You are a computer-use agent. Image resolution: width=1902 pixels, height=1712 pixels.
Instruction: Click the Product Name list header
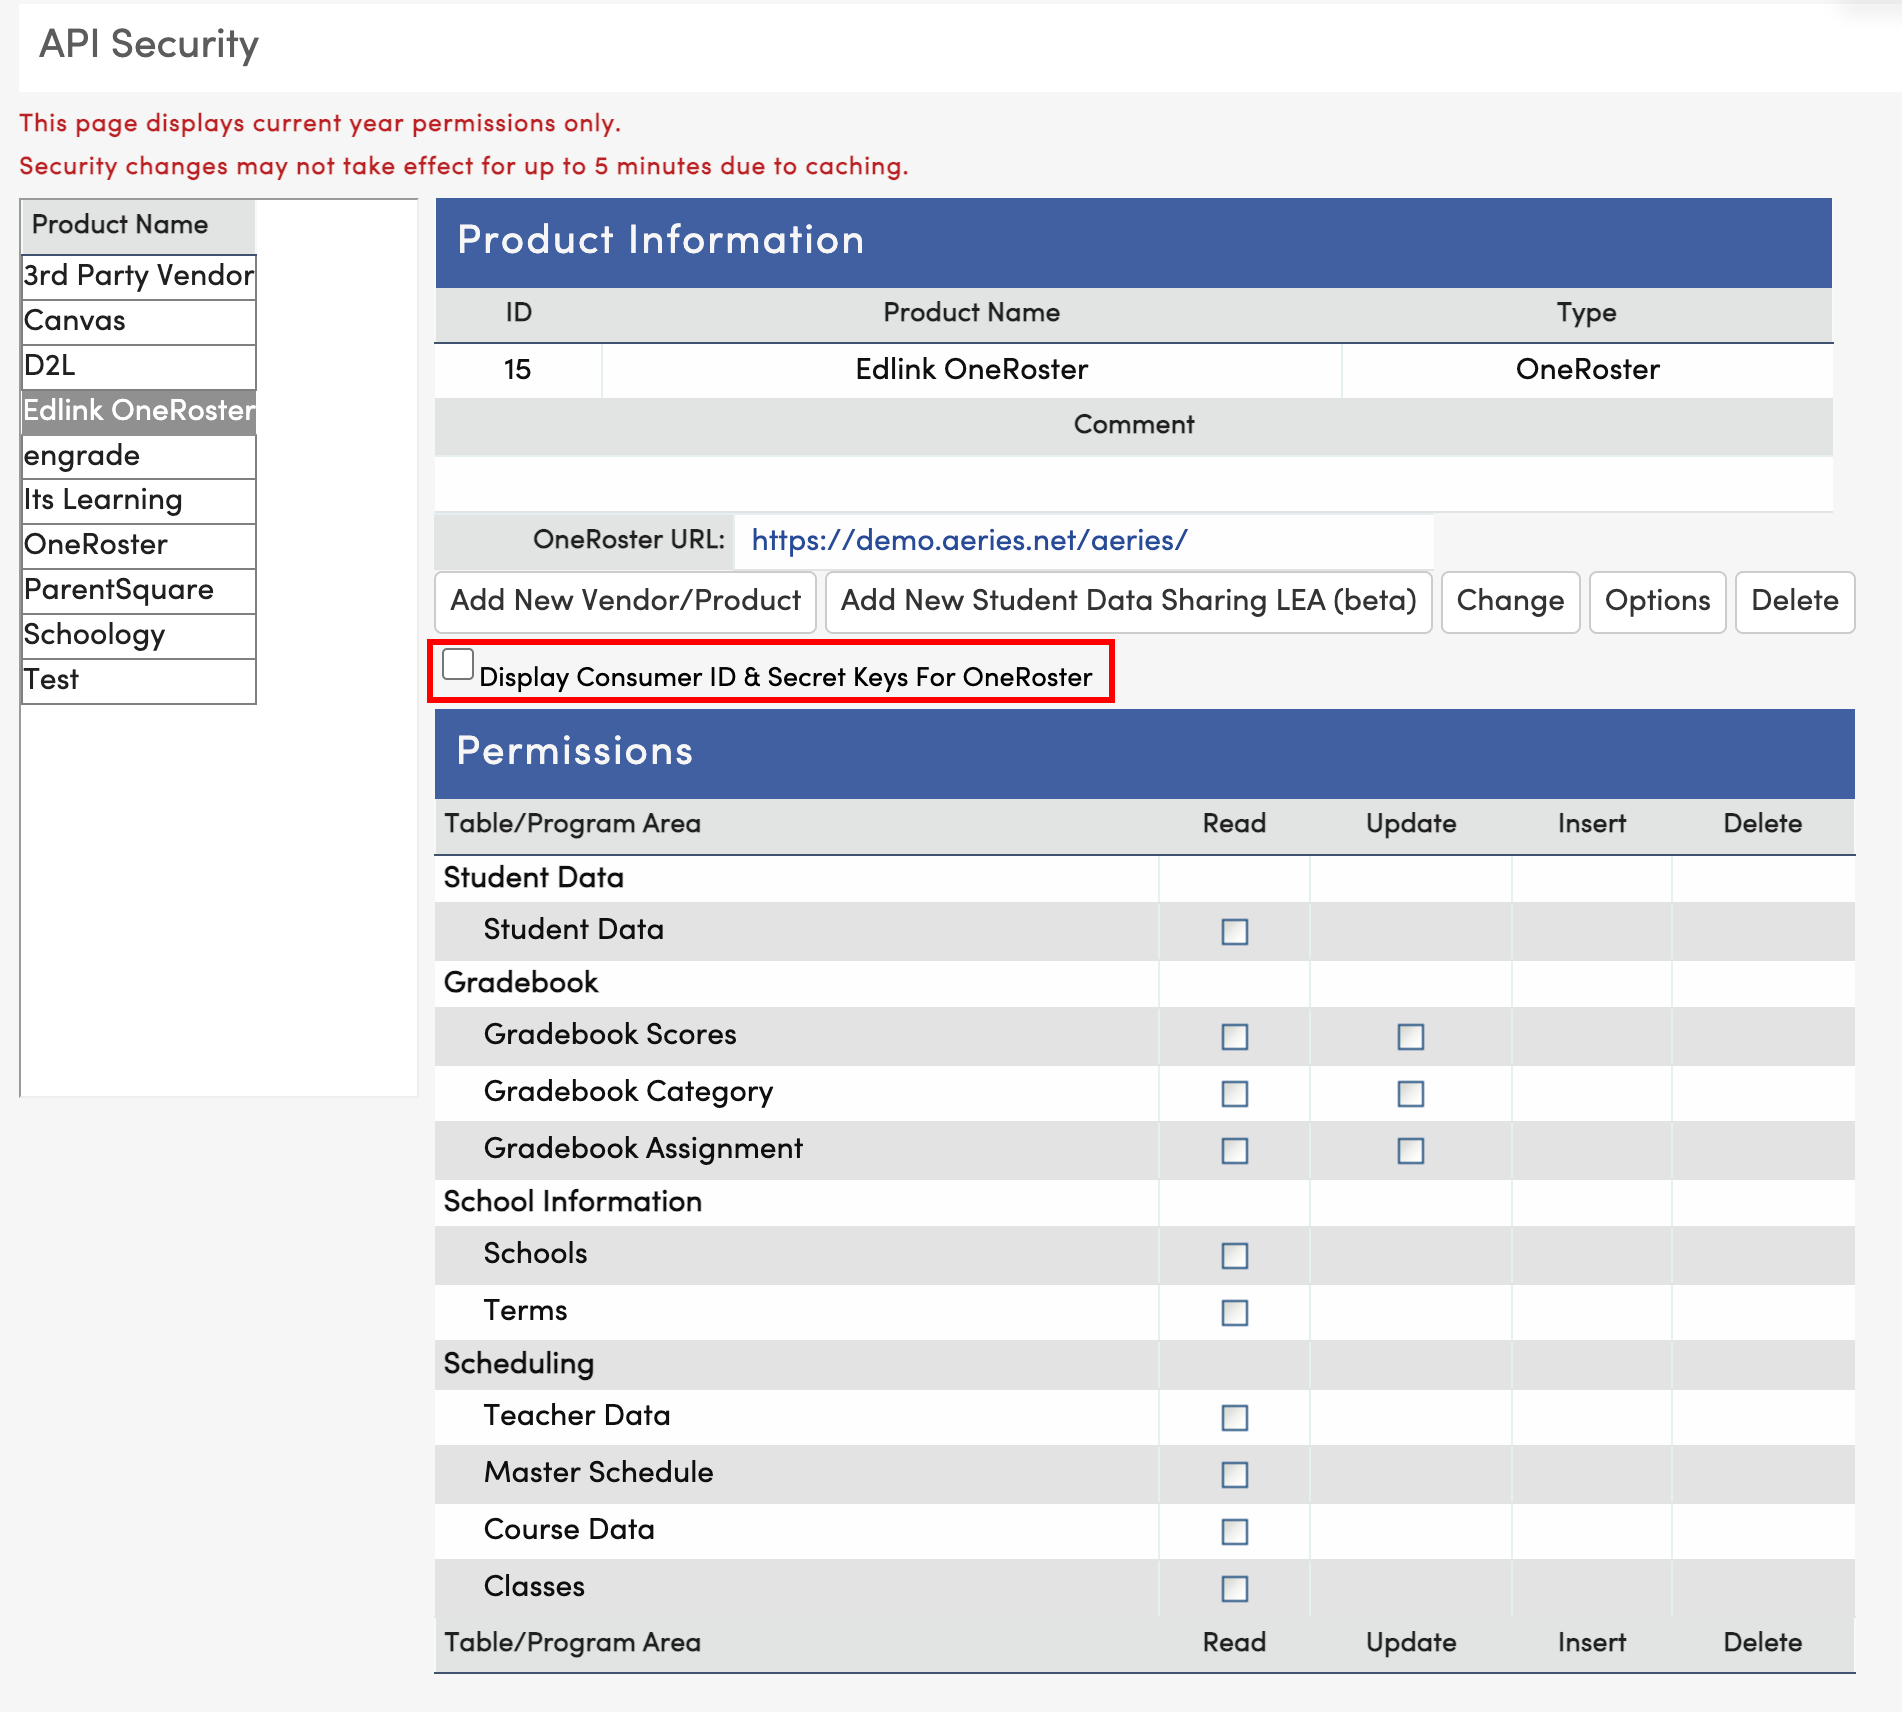(139, 226)
